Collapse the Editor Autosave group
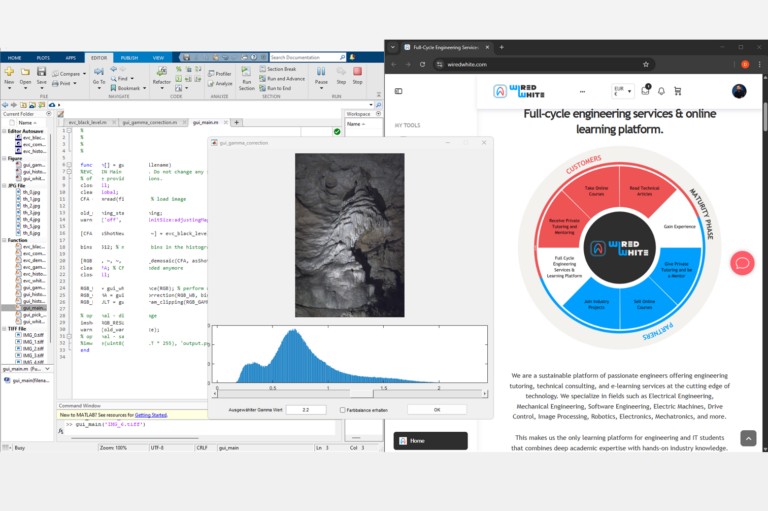Viewport: 768px width, 511px height. (4, 131)
